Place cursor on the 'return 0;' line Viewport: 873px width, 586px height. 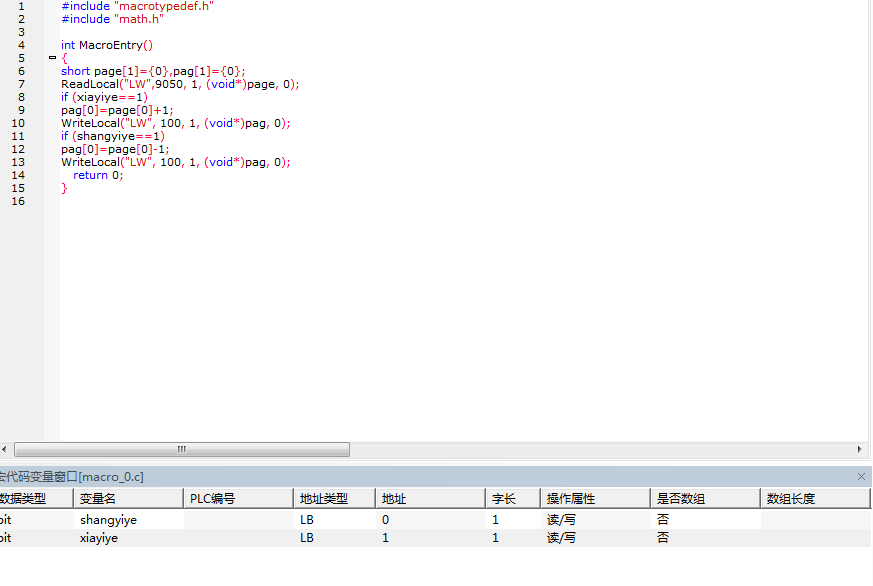click(97, 175)
